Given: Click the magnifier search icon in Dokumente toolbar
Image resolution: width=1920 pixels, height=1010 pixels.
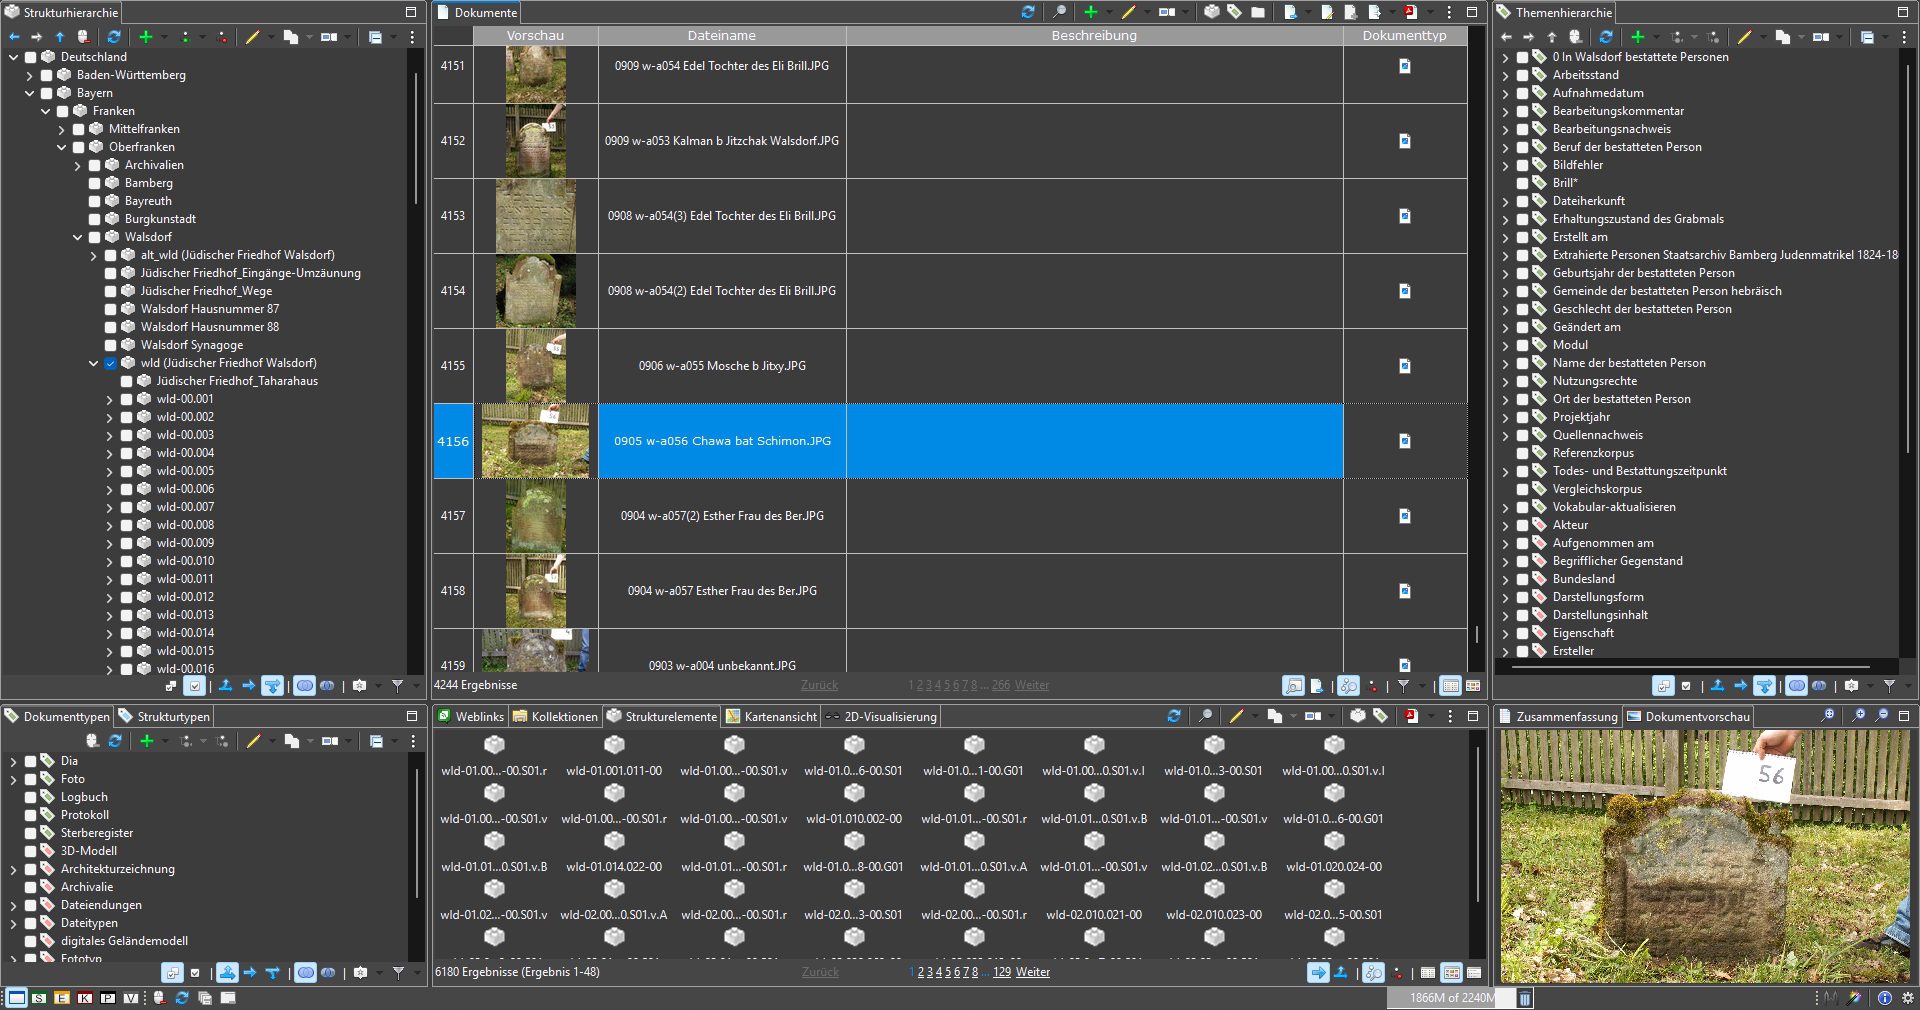Looking at the screenshot, I should (x=1059, y=12).
